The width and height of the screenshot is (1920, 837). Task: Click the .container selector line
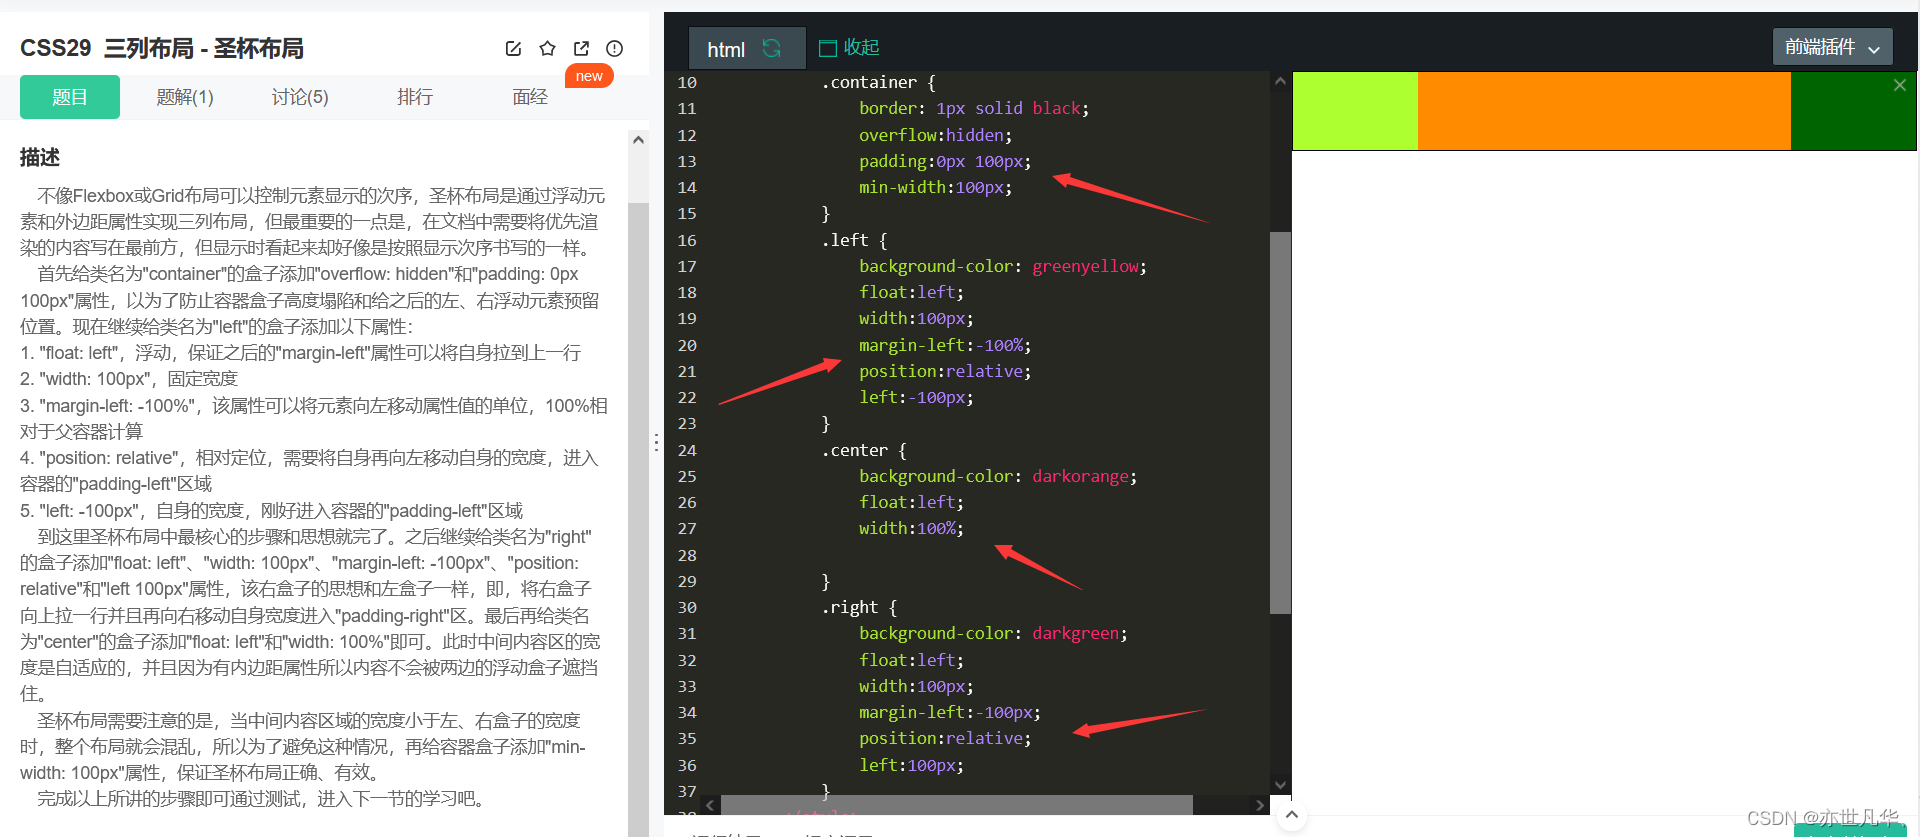coord(878,82)
